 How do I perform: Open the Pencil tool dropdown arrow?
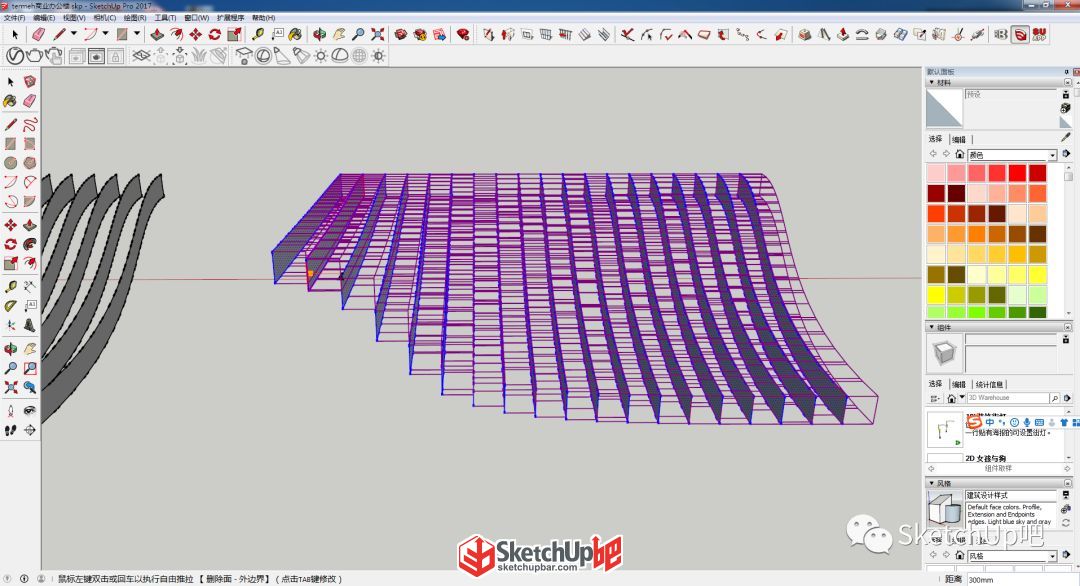73,33
